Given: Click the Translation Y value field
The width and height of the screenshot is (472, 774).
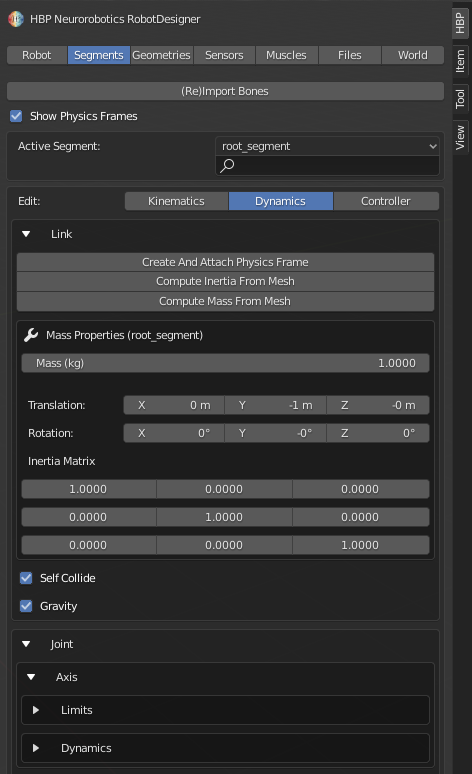Looking at the screenshot, I should click(275, 405).
